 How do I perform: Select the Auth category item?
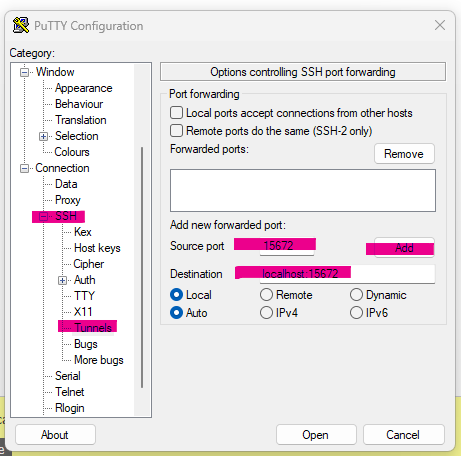tap(85, 280)
